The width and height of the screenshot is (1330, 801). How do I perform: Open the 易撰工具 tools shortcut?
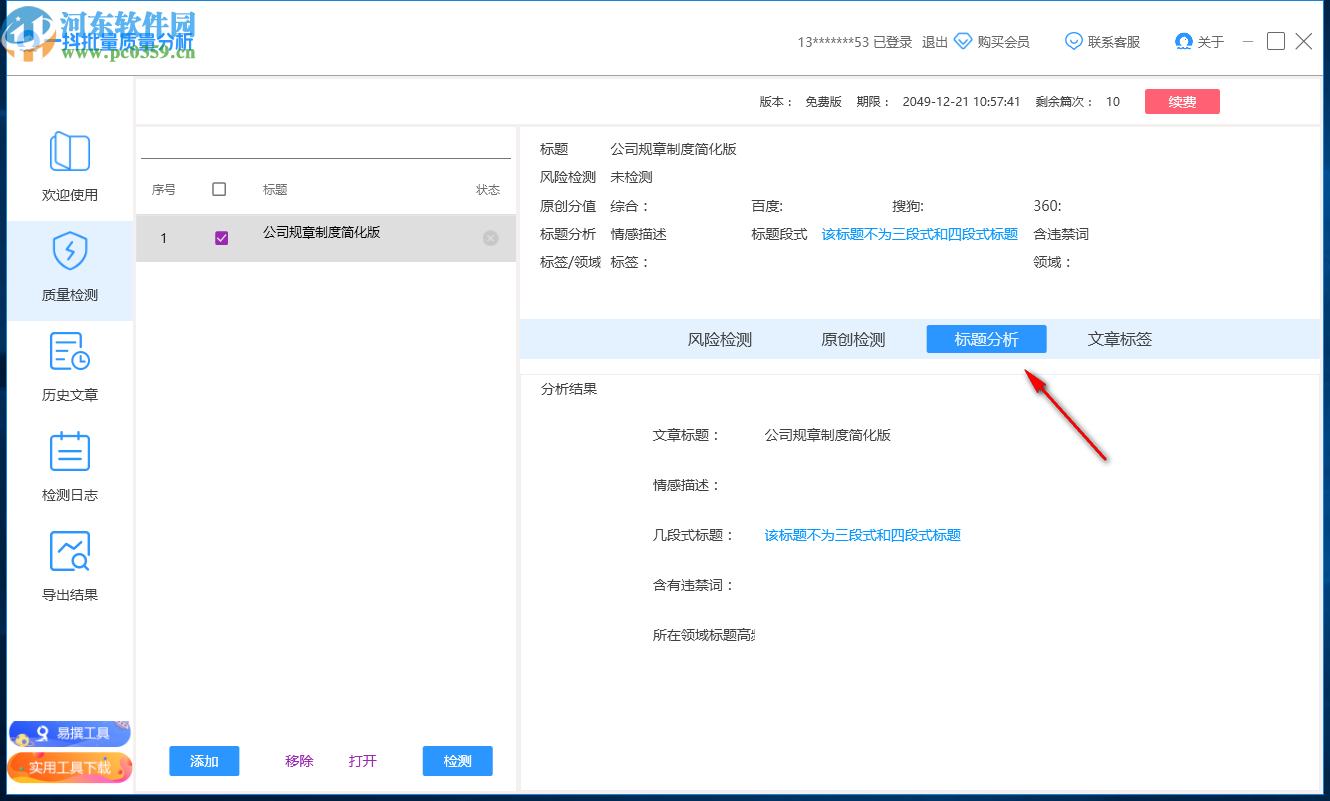click(x=69, y=733)
